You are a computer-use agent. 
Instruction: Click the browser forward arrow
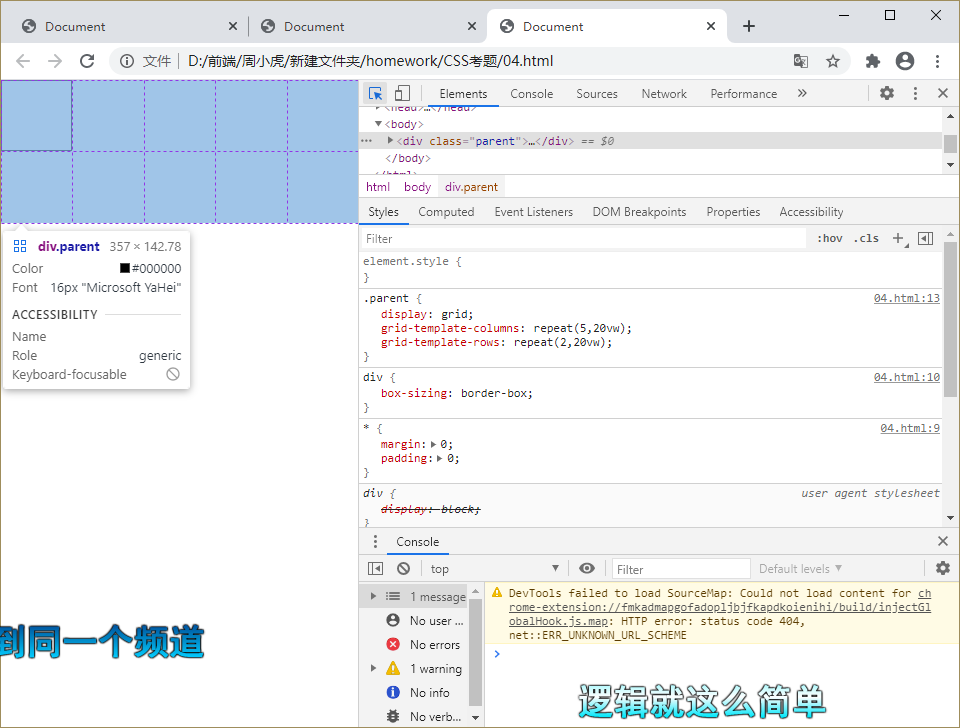[x=55, y=61]
